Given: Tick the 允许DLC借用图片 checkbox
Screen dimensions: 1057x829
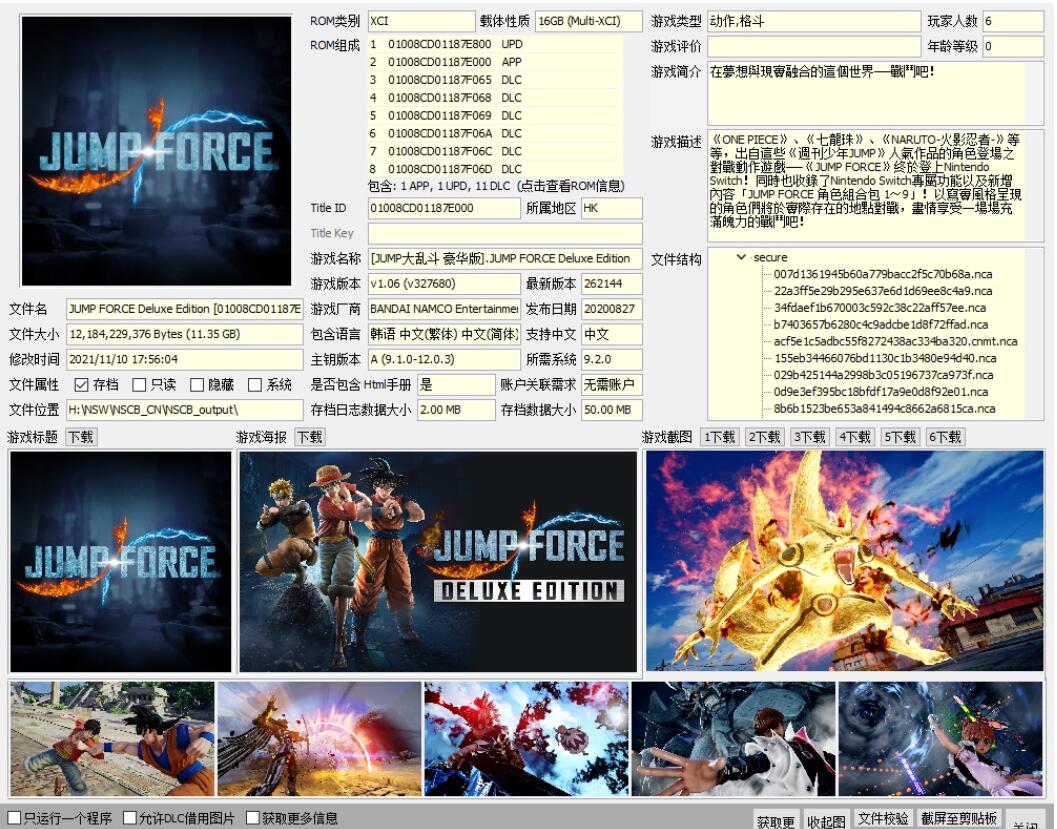Looking at the screenshot, I should 130,818.
